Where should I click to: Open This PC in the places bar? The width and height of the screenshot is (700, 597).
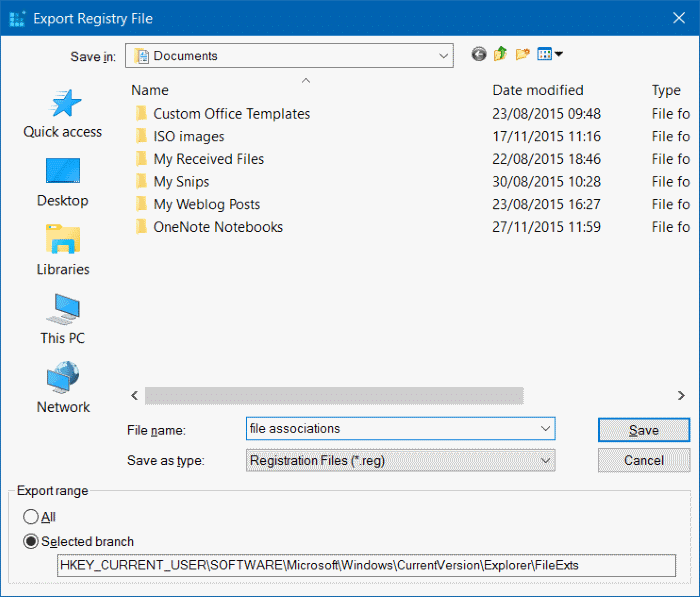(x=63, y=319)
